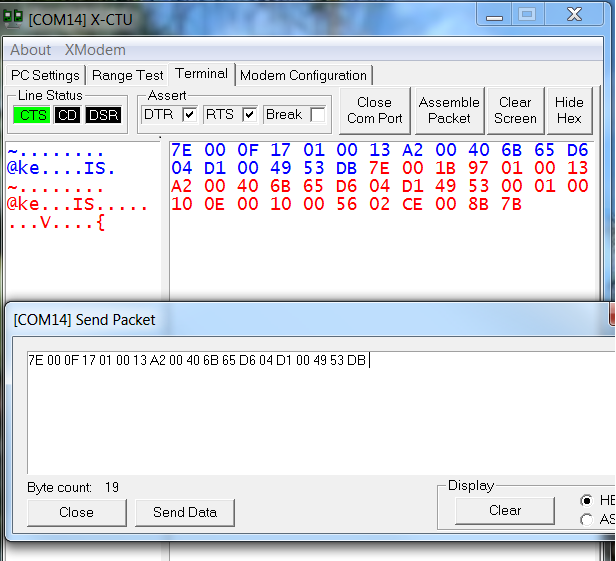Image resolution: width=616 pixels, height=561 pixels.
Task: Select the HEX display radio button
Action: point(587,499)
